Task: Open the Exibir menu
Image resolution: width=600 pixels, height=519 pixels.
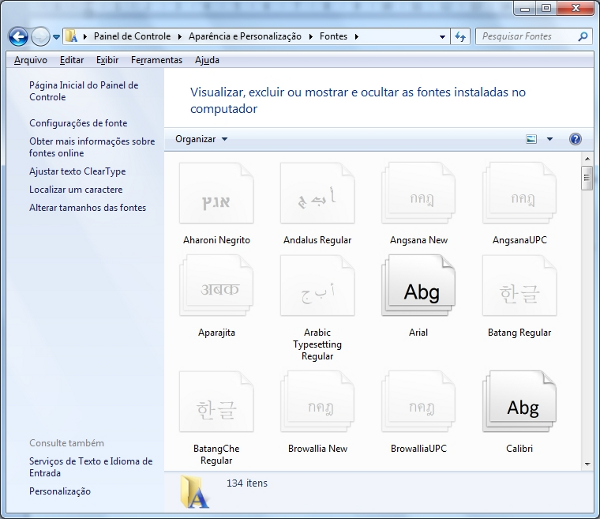Action: (107, 60)
